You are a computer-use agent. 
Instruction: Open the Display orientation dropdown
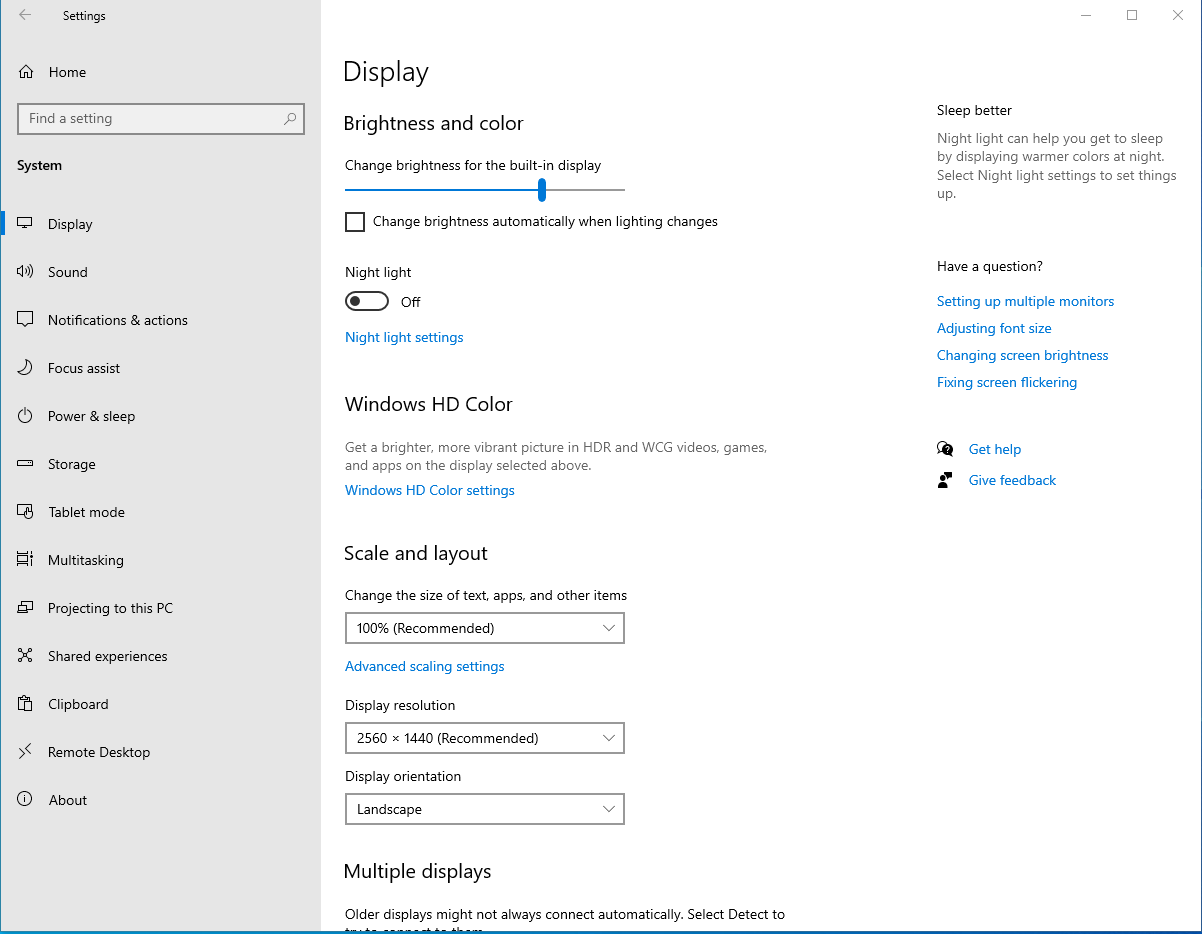(485, 809)
